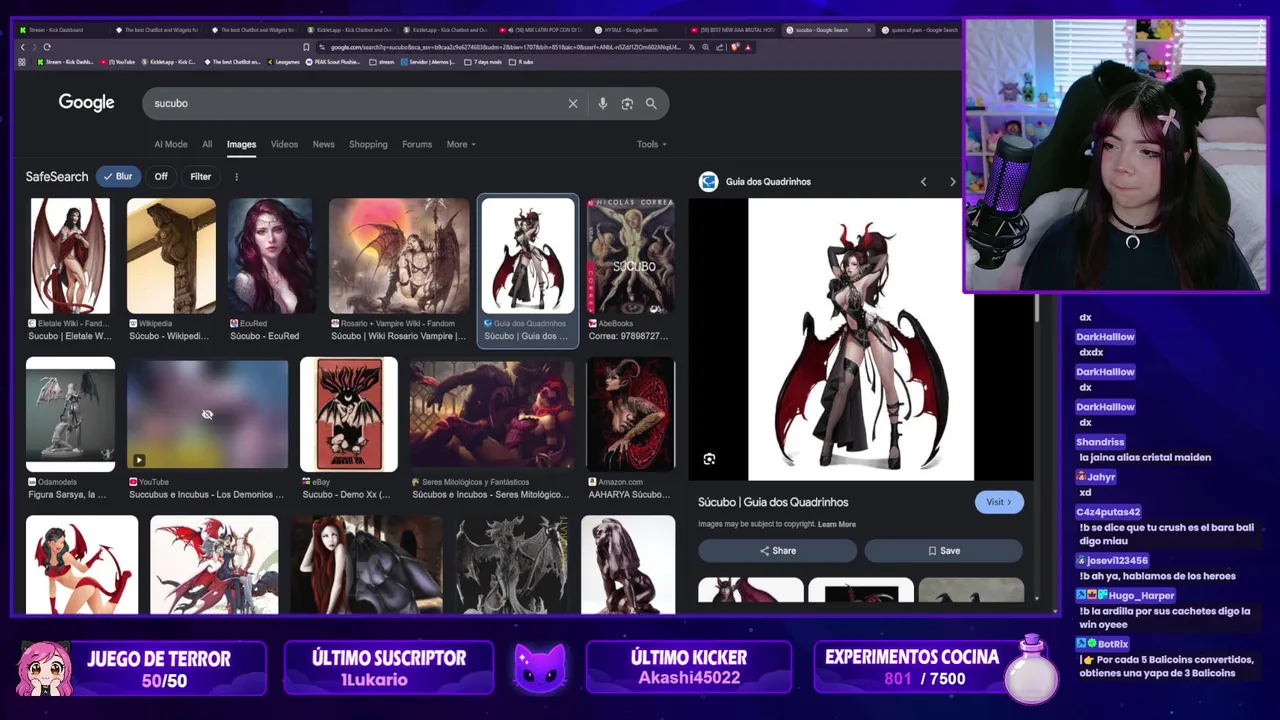Open the YouTube bookmark

pyautogui.click(x=120, y=62)
